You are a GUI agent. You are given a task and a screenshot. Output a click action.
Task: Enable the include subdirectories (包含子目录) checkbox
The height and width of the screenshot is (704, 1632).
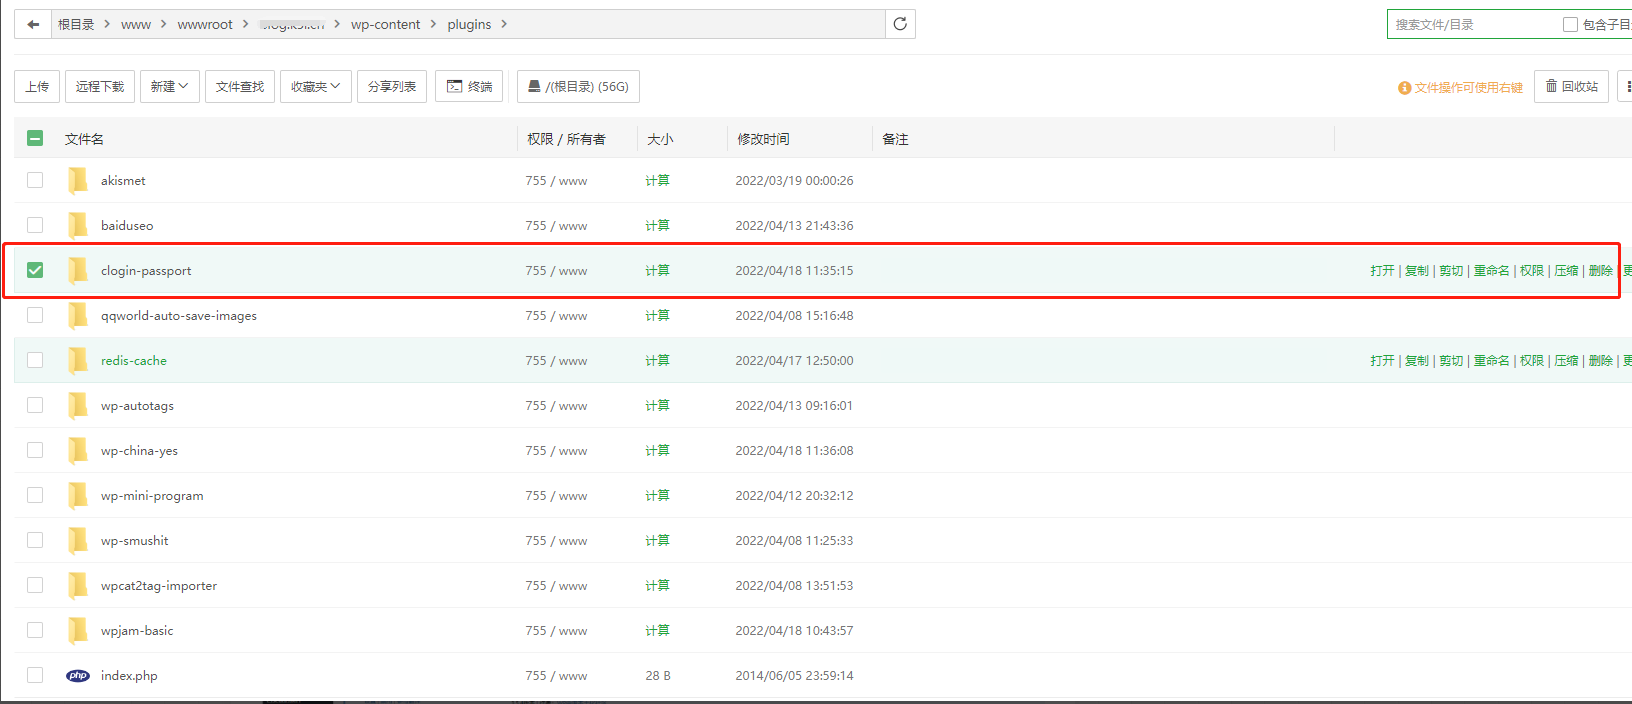click(1570, 24)
